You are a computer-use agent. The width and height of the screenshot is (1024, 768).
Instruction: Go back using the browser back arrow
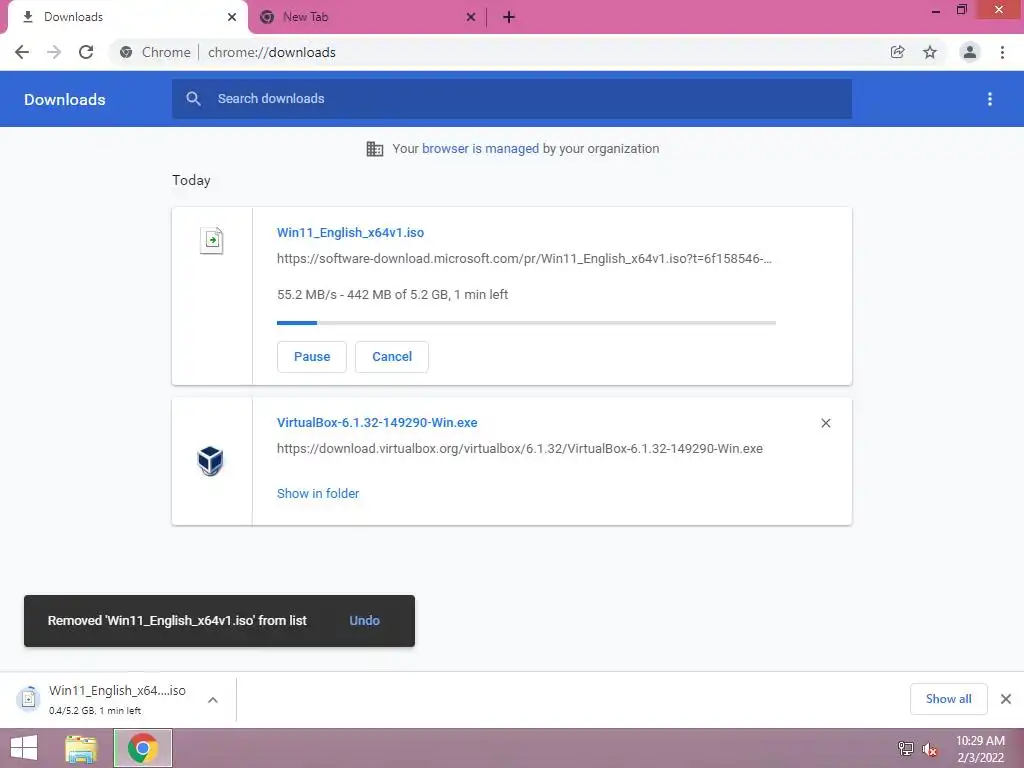pos(22,52)
